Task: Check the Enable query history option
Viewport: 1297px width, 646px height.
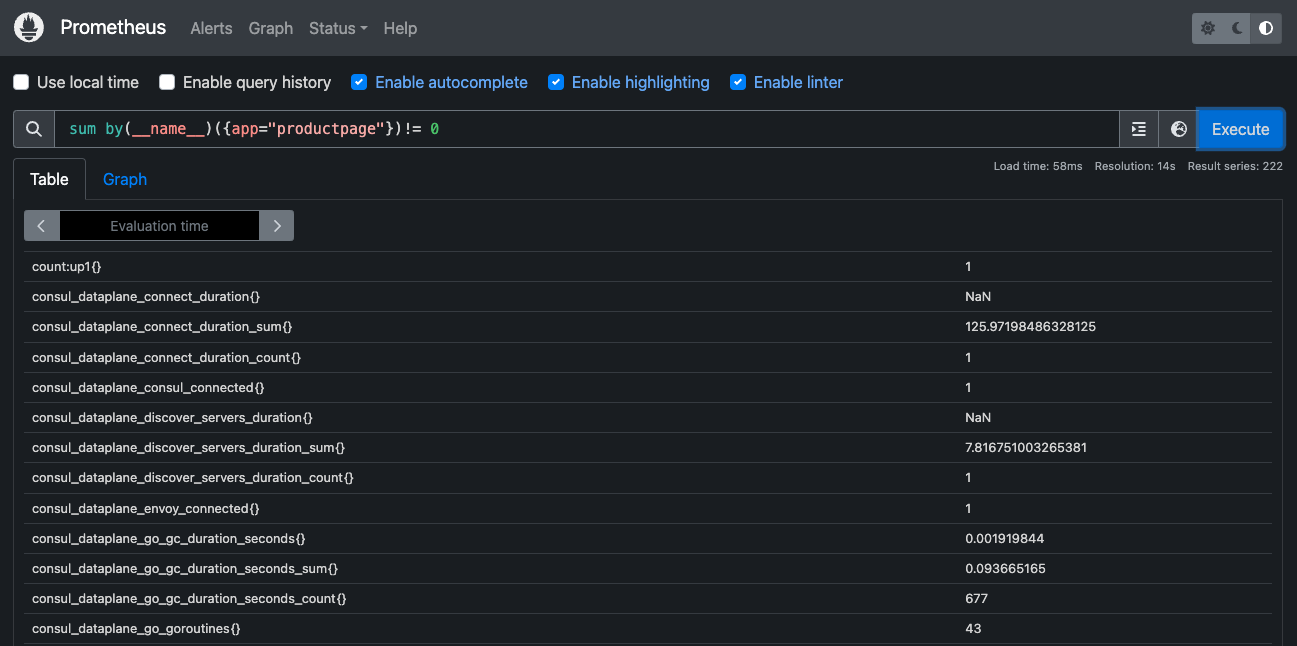Action: tap(167, 82)
